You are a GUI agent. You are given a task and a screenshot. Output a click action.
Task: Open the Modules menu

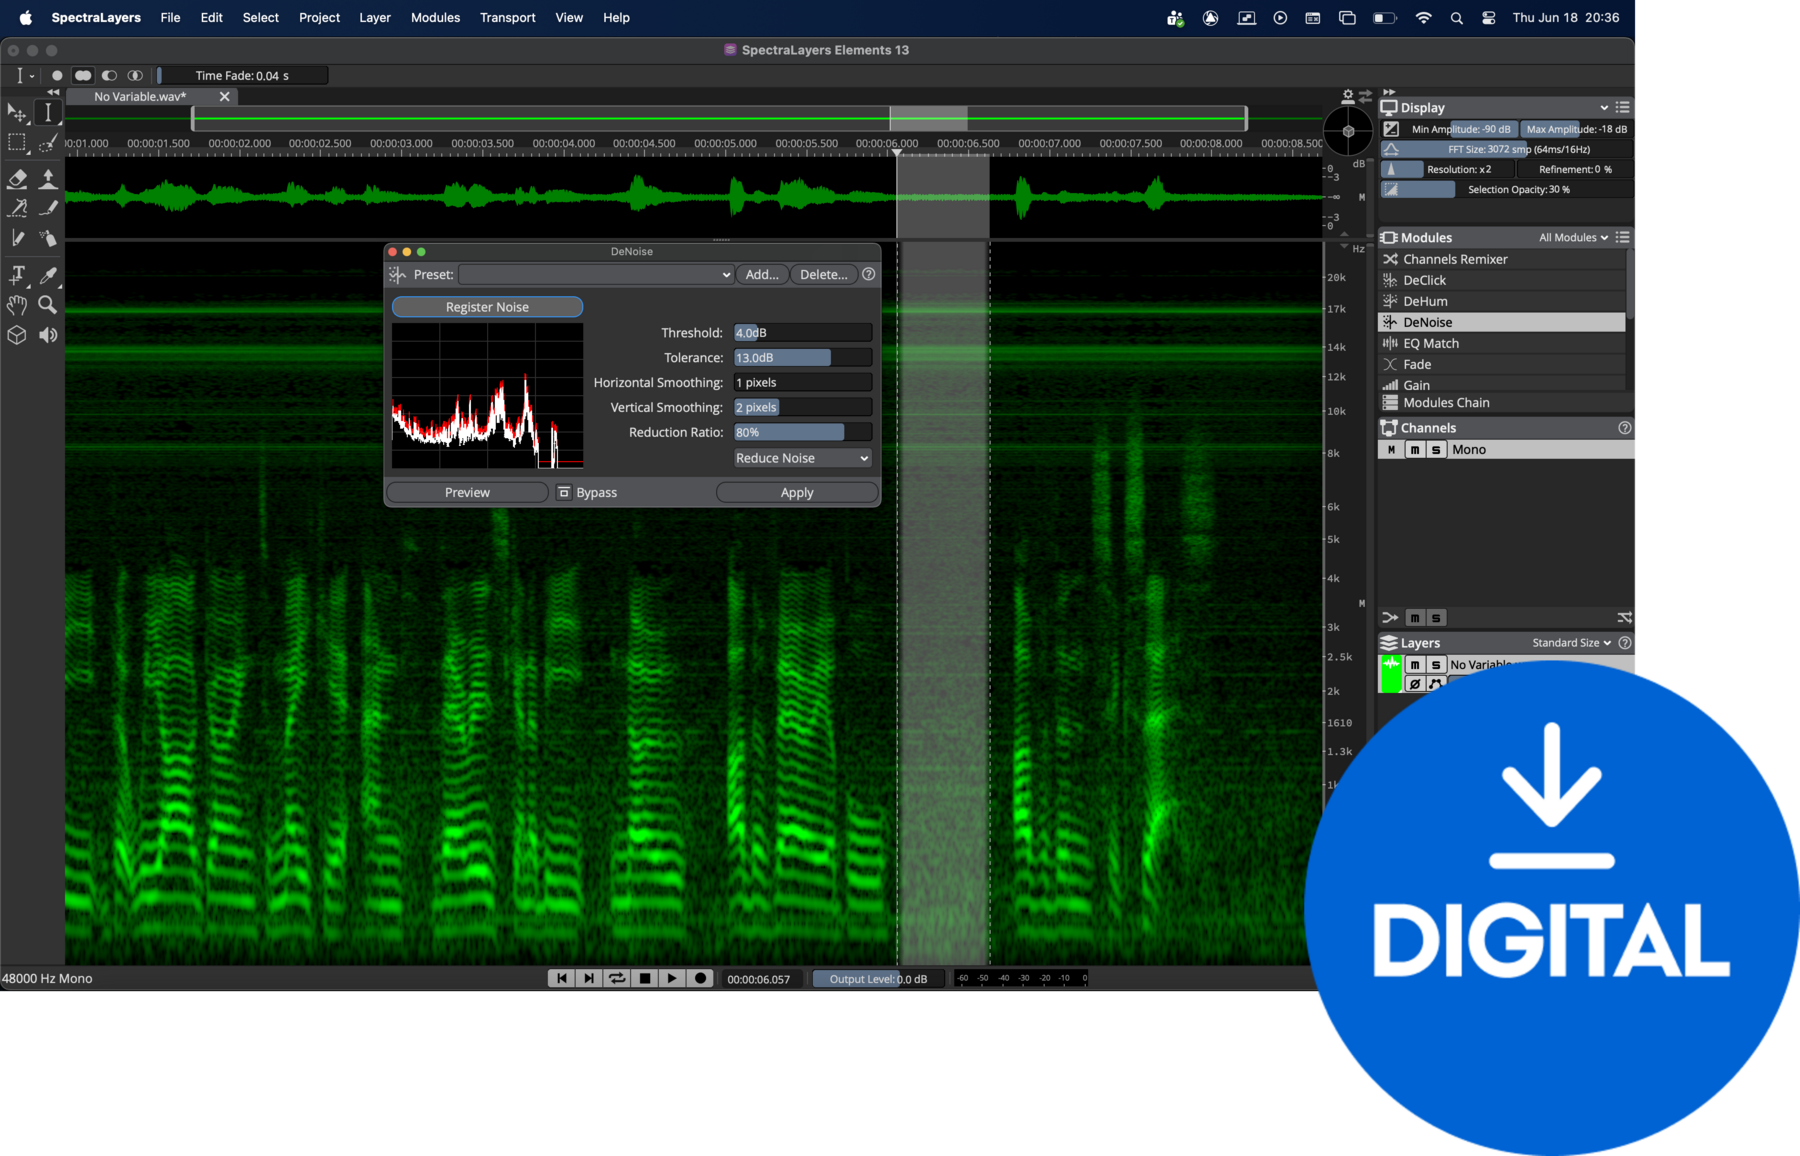click(435, 18)
